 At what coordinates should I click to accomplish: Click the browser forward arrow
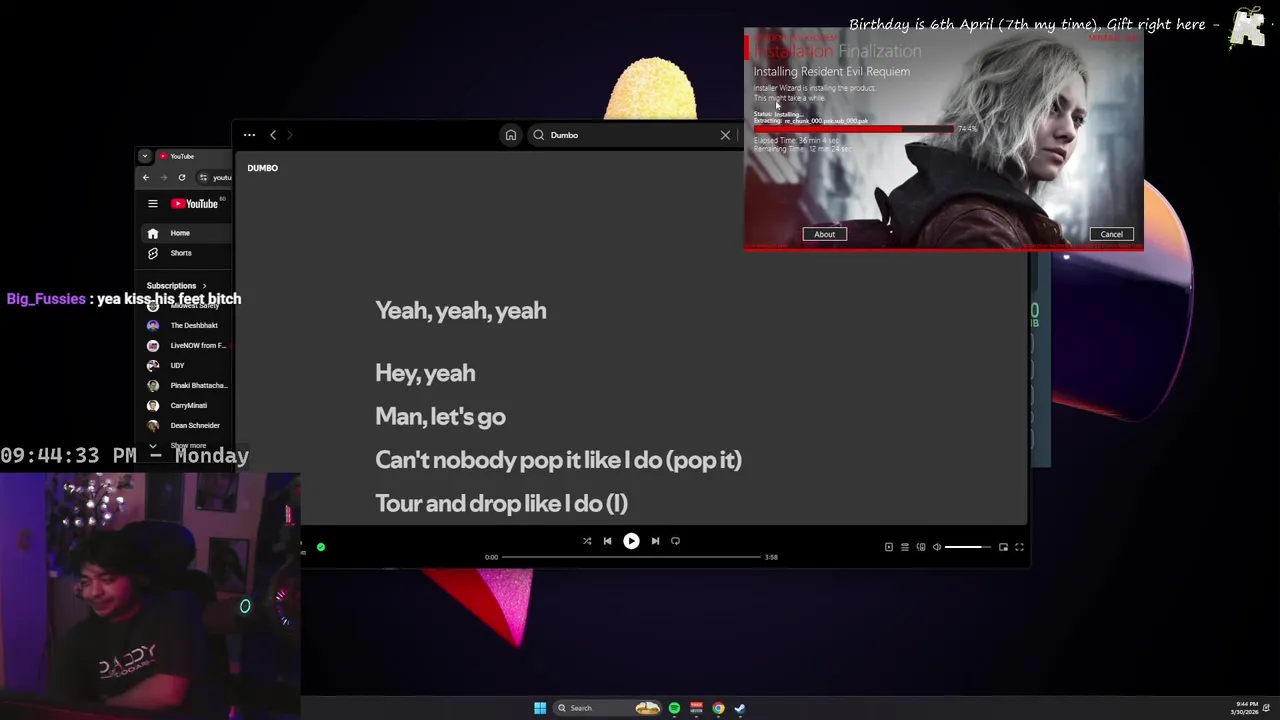click(164, 178)
